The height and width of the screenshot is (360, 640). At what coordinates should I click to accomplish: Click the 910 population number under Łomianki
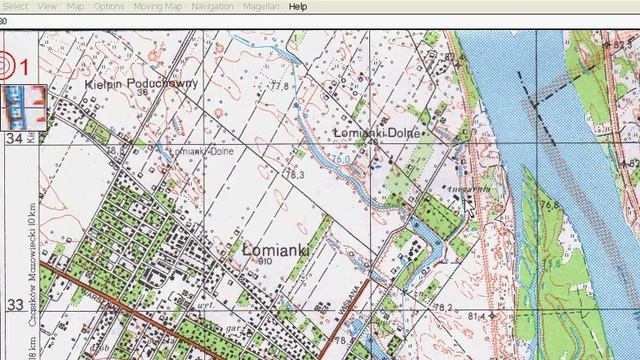pyautogui.click(x=265, y=261)
